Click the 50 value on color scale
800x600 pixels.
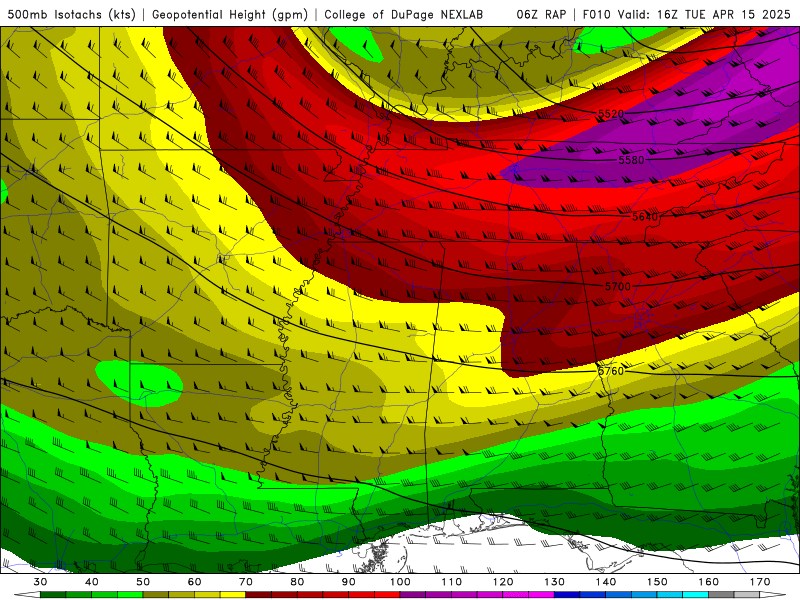[143, 582]
